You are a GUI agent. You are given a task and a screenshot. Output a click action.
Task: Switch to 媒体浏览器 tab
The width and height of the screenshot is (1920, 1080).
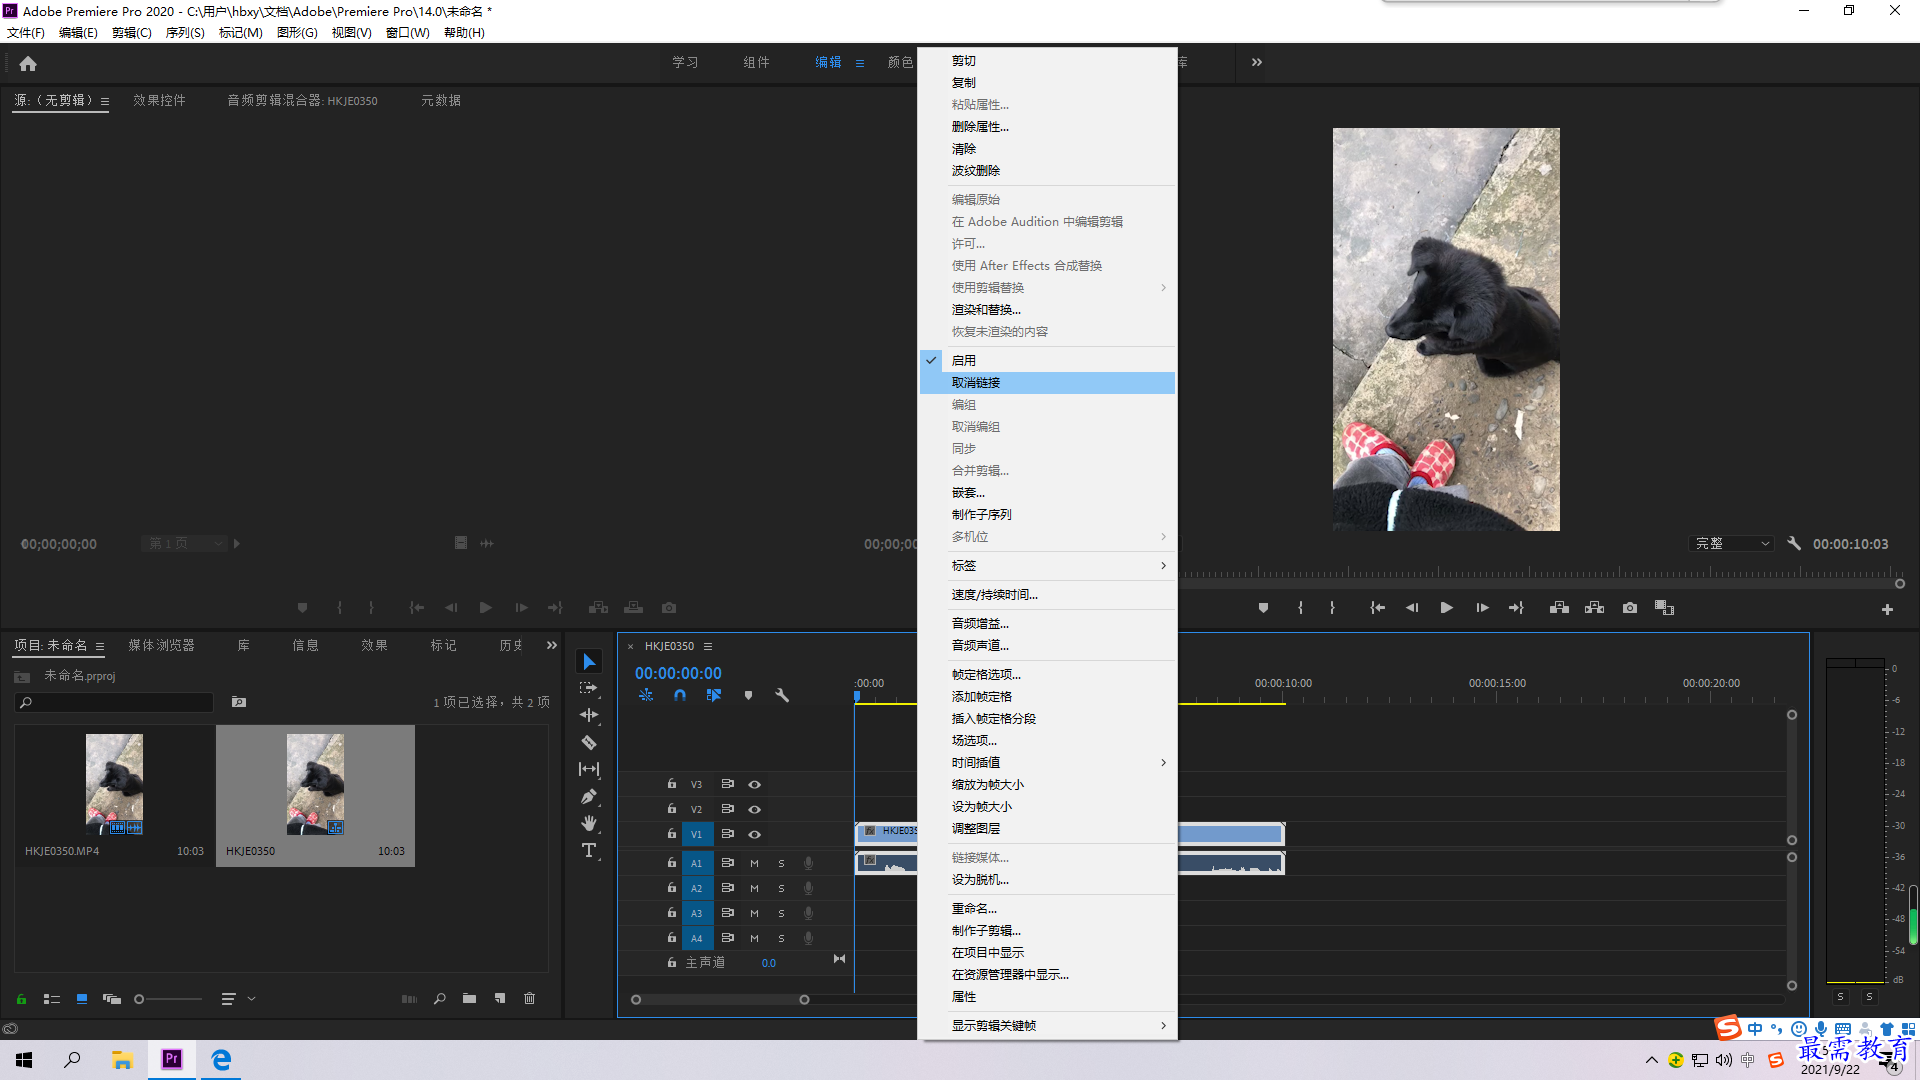click(x=161, y=645)
